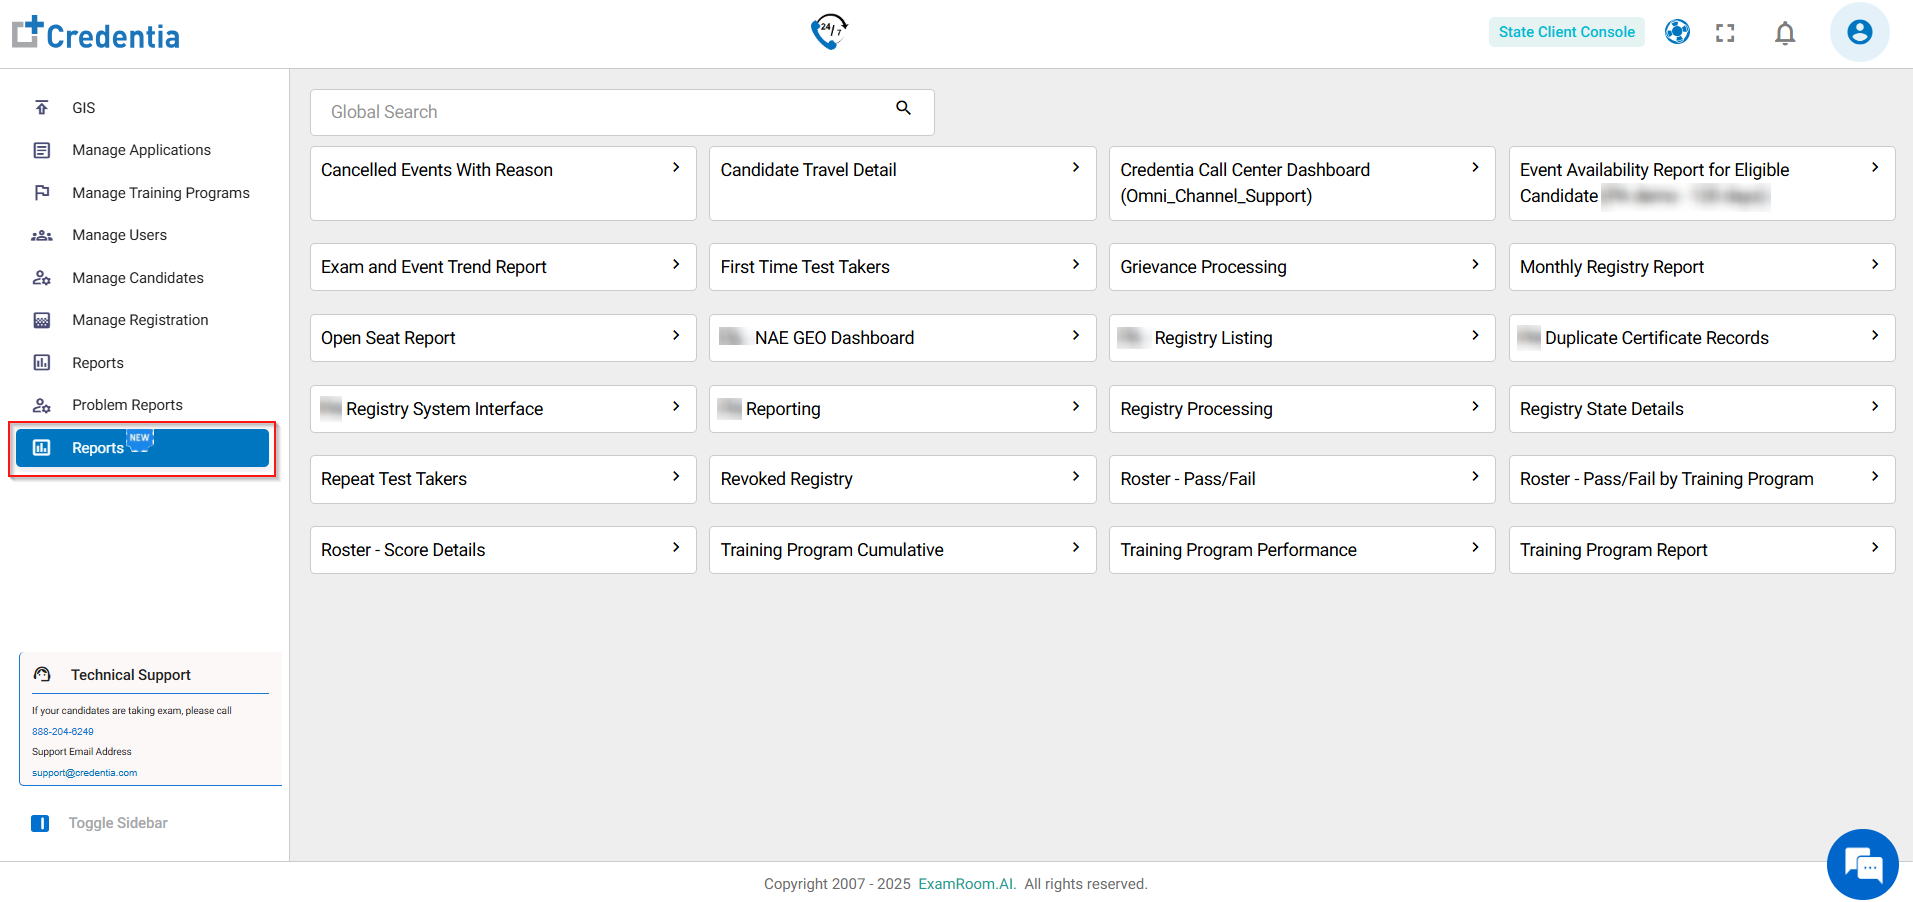Open the notifications bell
1913x902 pixels.
pos(1784,33)
